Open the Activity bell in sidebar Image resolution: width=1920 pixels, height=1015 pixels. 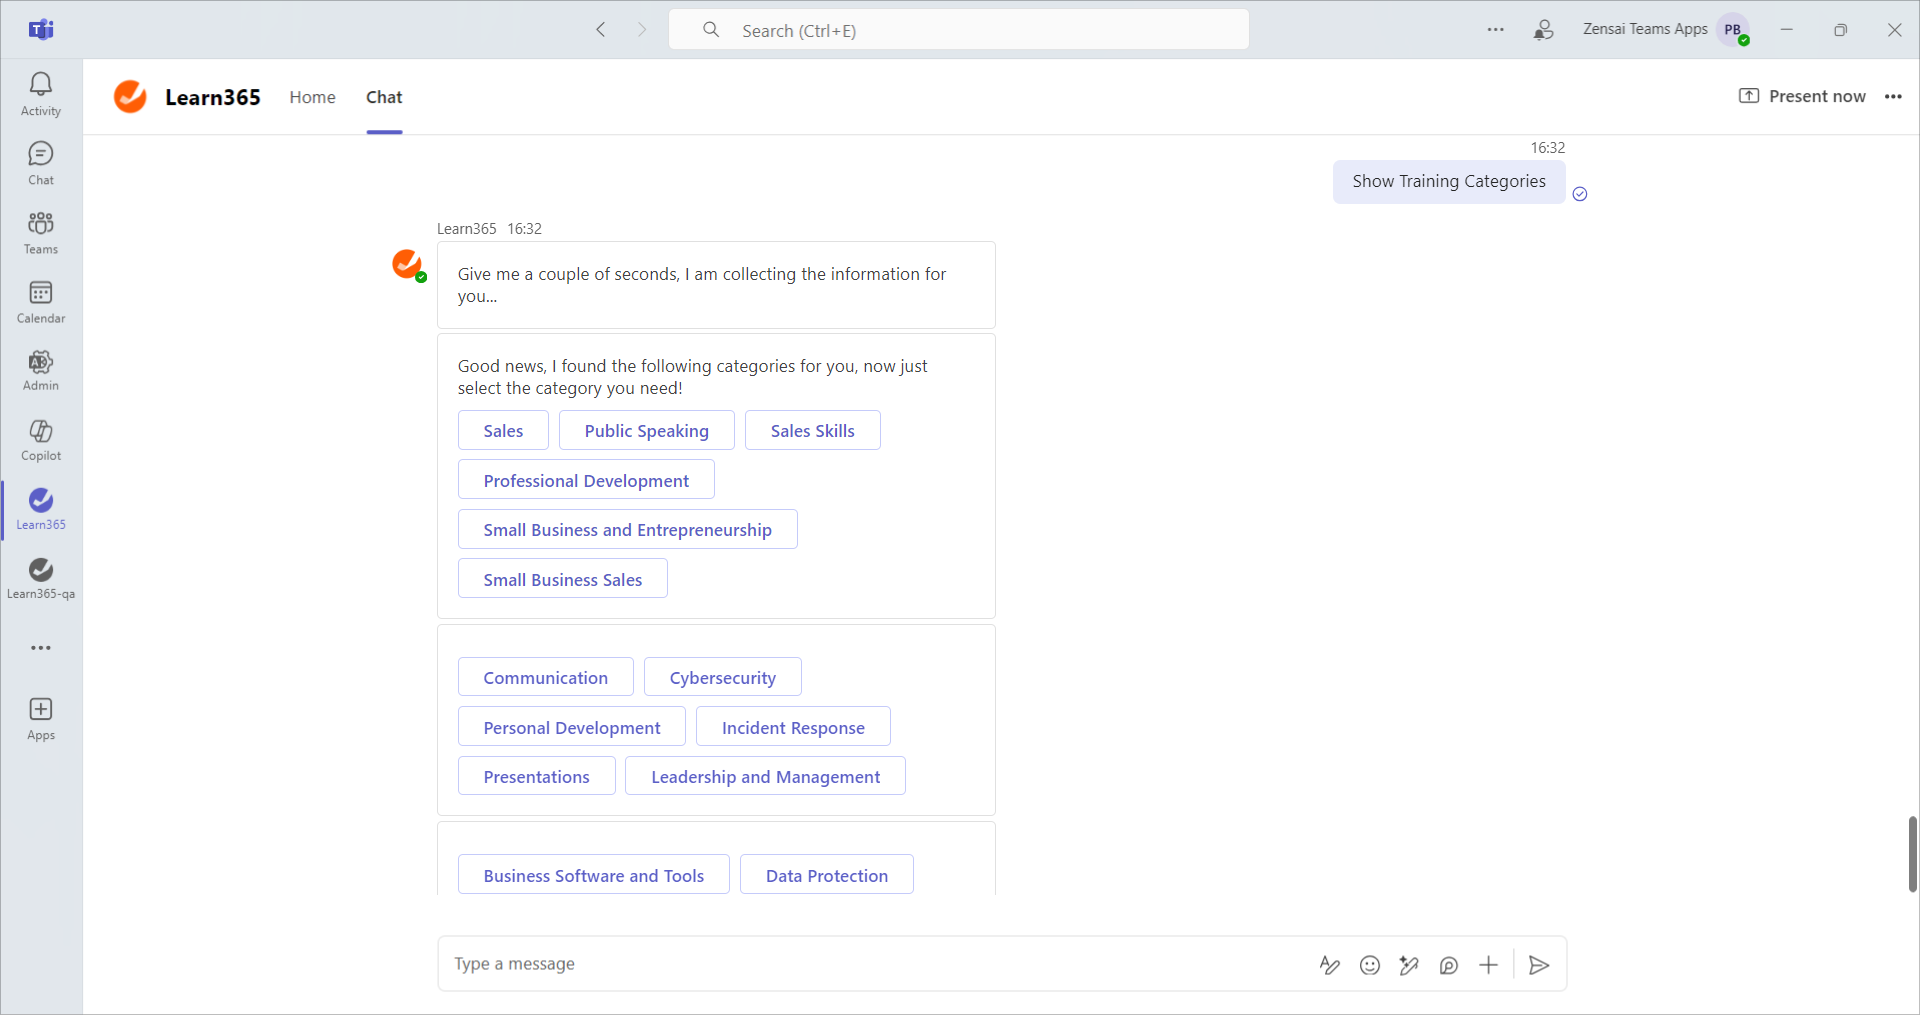coord(41,94)
